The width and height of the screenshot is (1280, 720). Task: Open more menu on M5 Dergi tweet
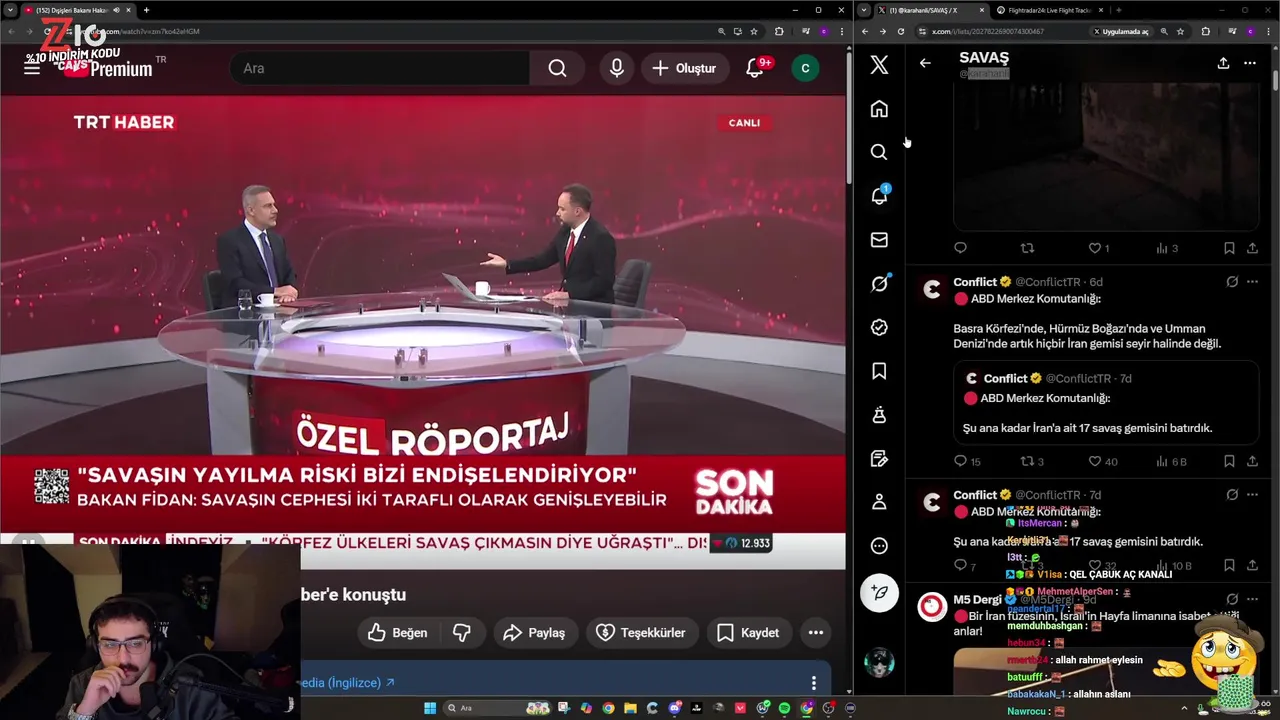pyautogui.click(x=1252, y=599)
